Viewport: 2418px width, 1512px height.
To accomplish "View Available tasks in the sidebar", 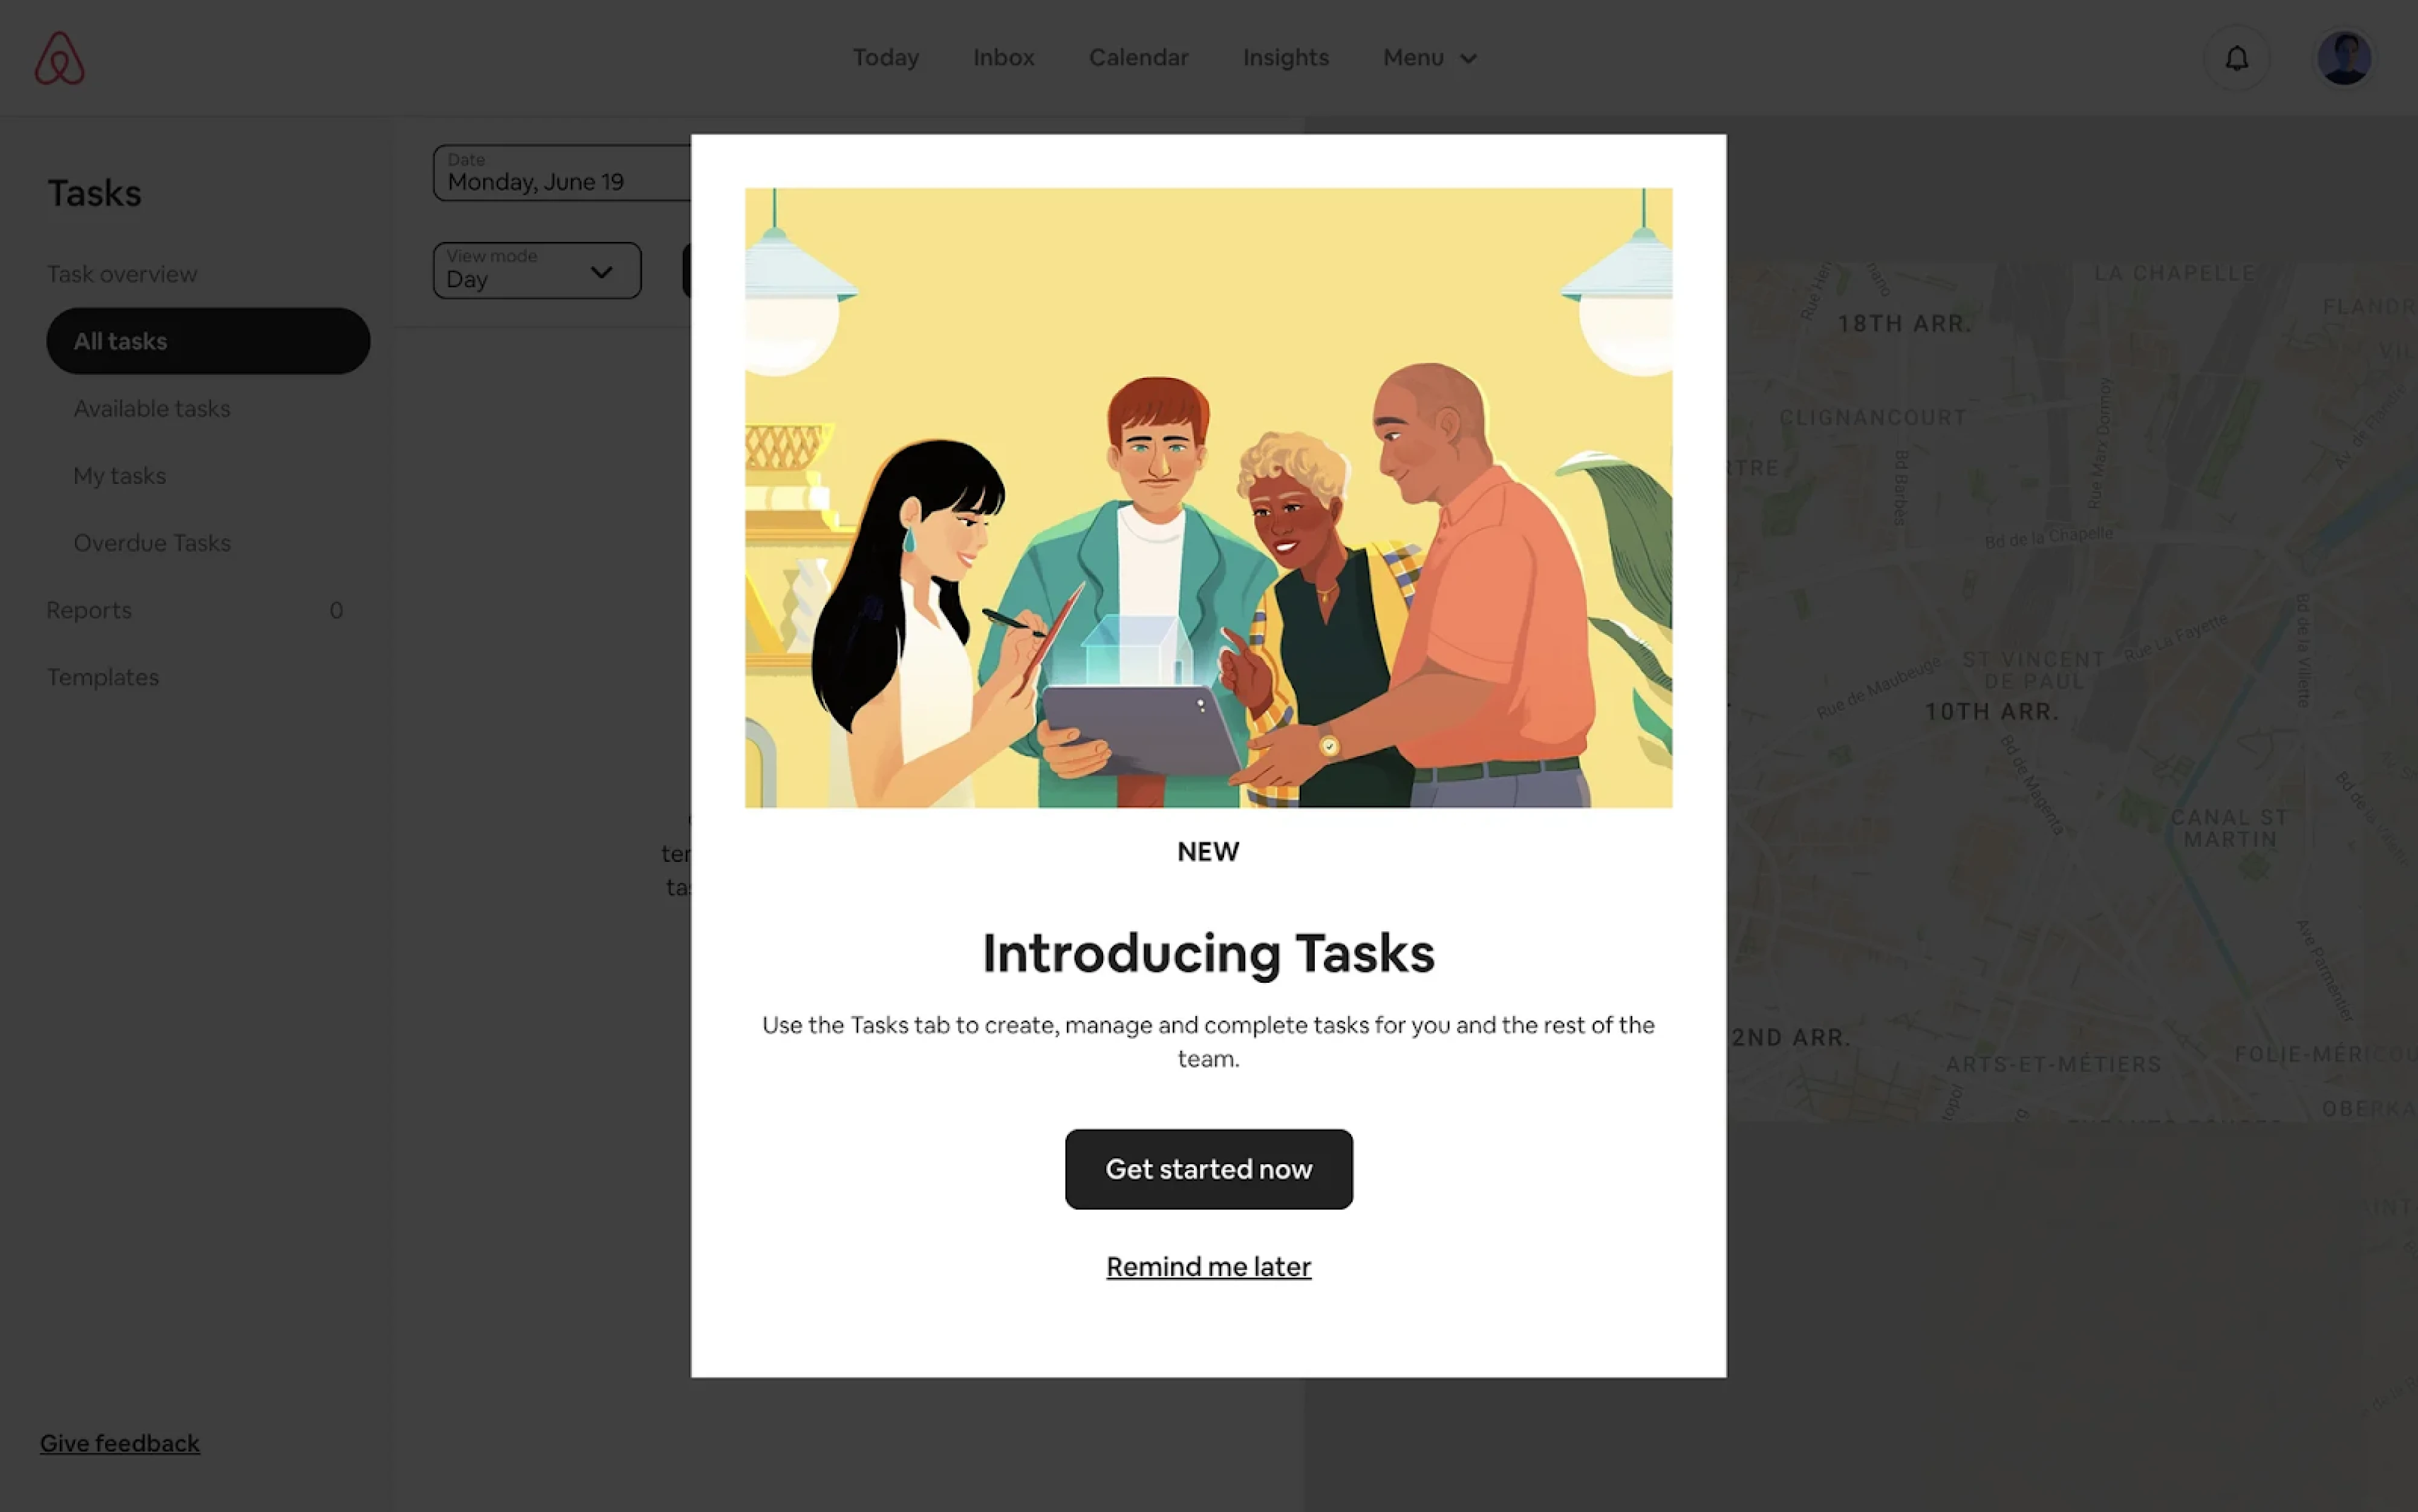I will [x=151, y=408].
